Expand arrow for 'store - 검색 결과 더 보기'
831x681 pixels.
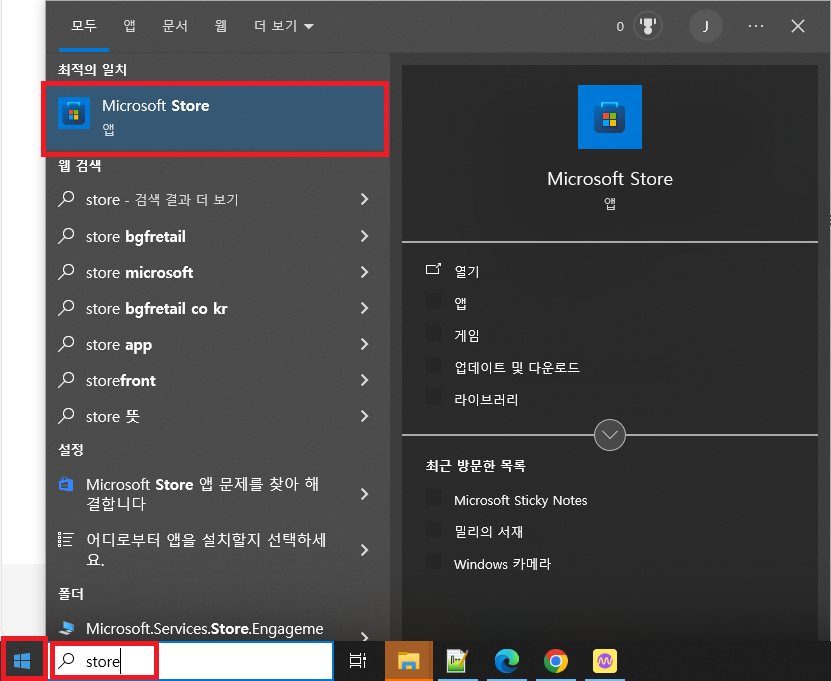pos(364,199)
